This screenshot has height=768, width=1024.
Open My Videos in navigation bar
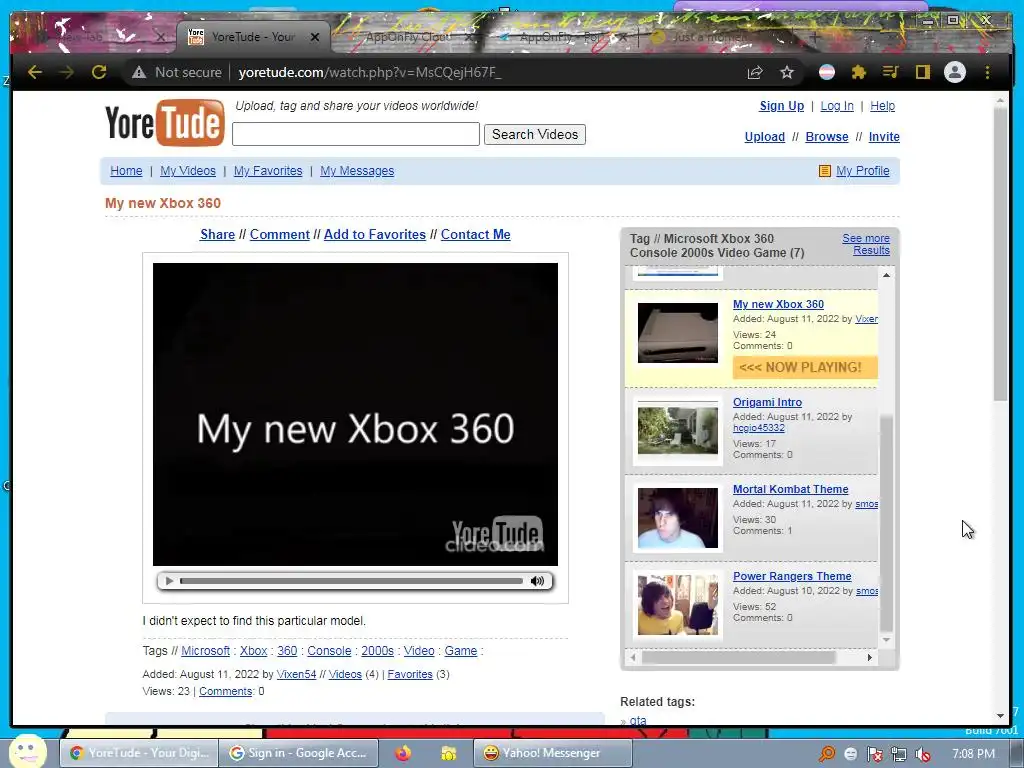(x=188, y=170)
